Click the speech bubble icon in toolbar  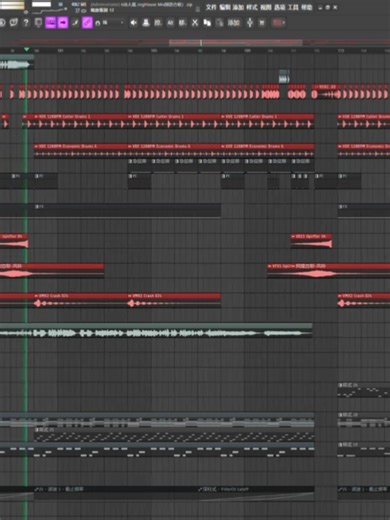(x=14, y=23)
